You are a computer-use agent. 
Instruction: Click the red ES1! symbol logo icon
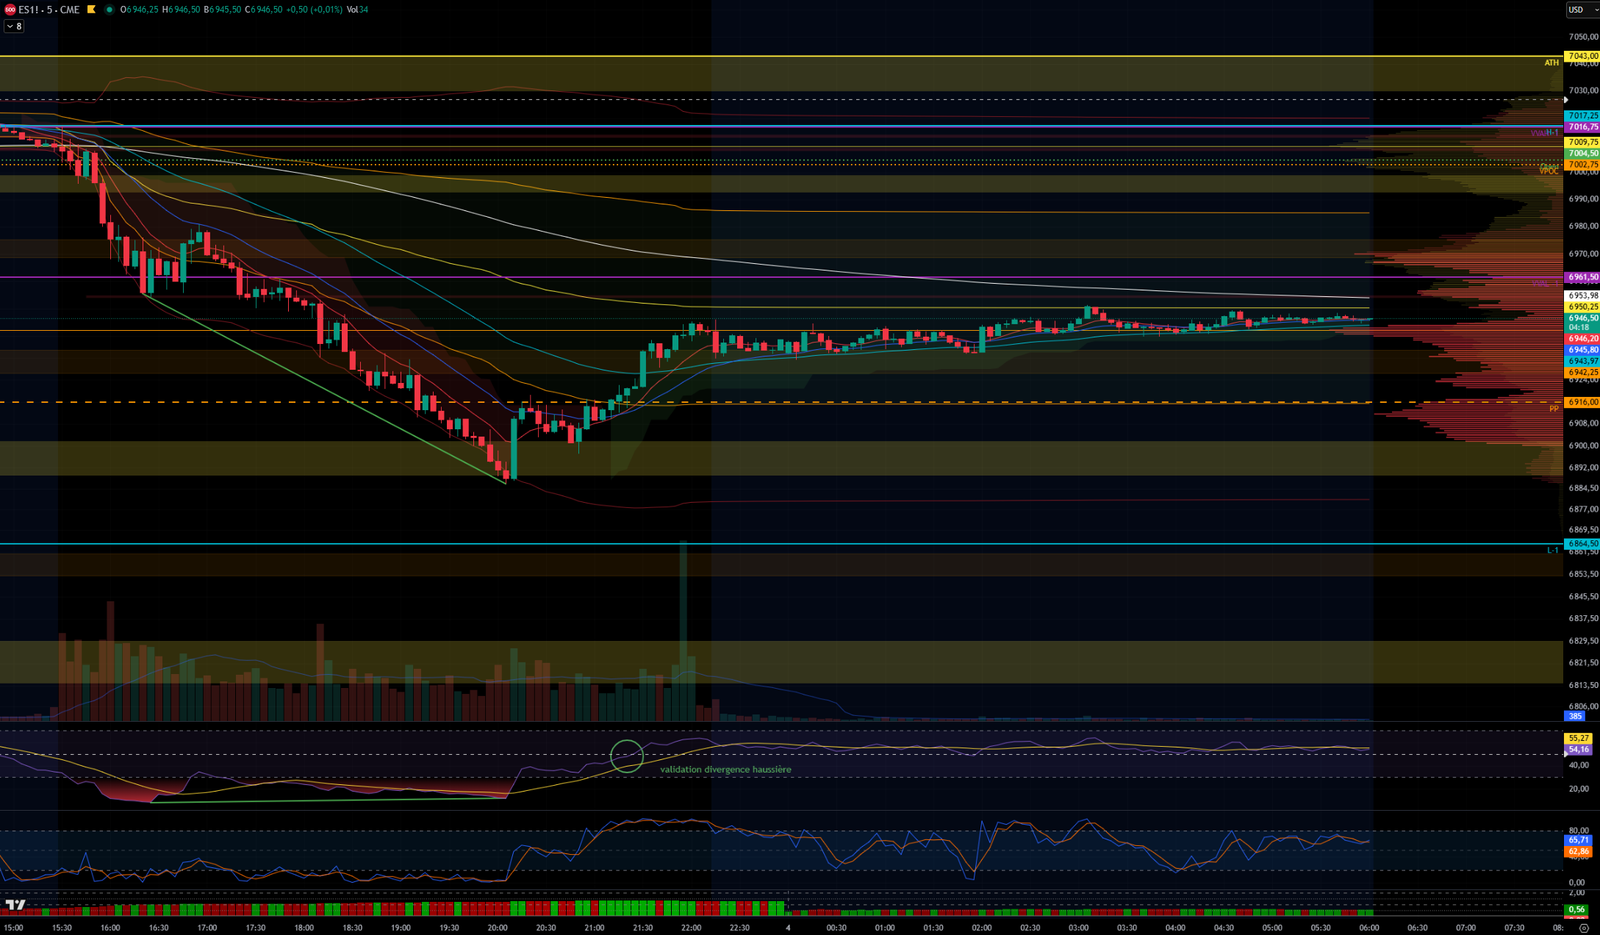point(10,10)
